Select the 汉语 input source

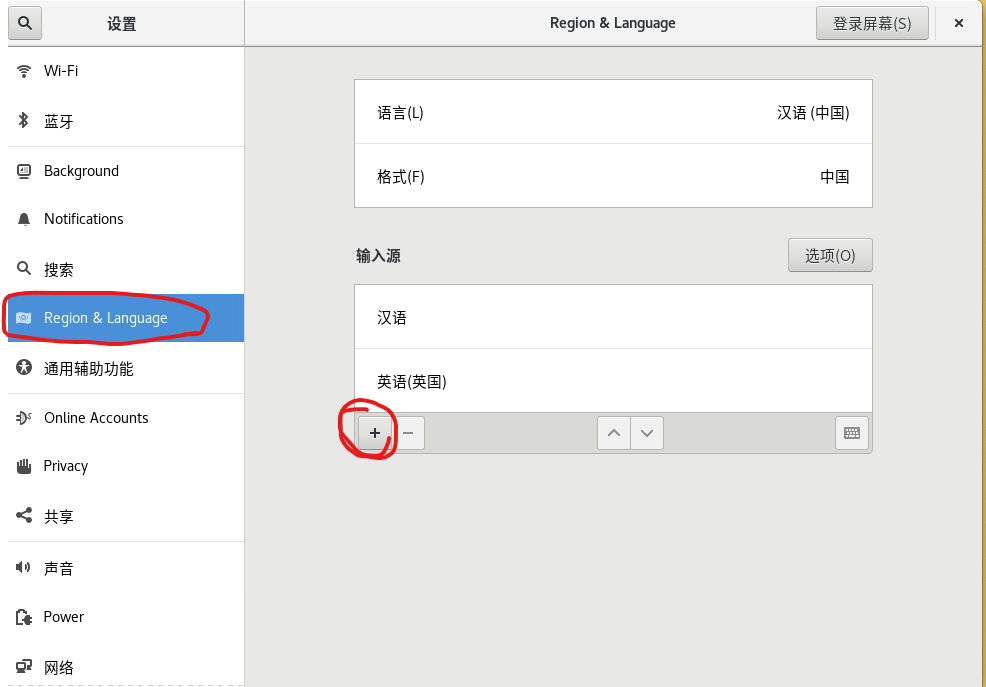613,317
